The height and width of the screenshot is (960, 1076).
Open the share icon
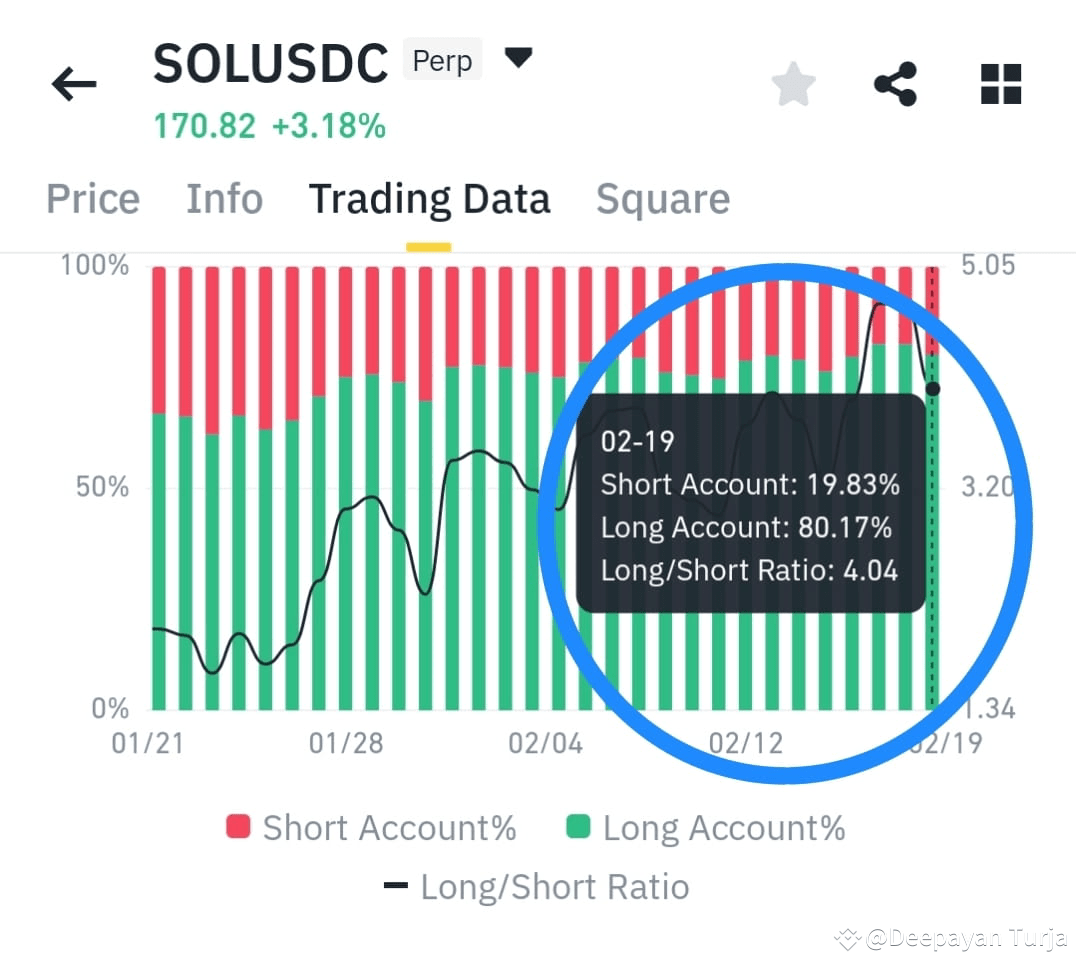pos(895,83)
